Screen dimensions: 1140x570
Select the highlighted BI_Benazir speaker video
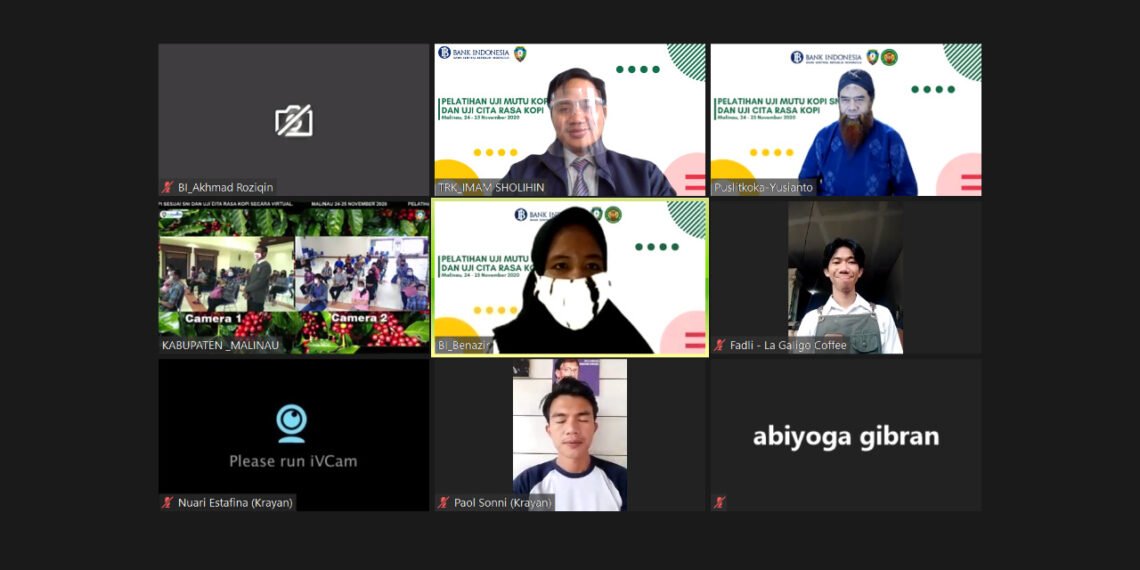pyautogui.click(x=570, y=278)
